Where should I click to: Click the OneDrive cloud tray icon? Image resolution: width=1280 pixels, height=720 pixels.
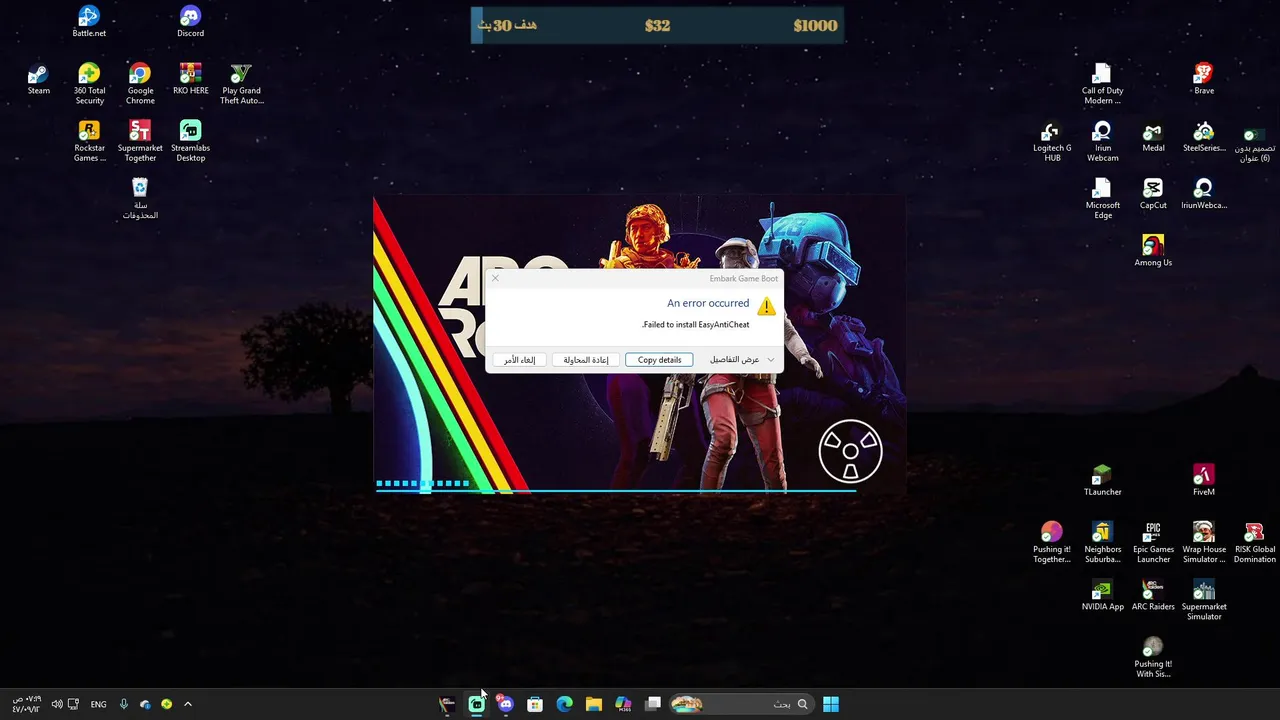145,704
